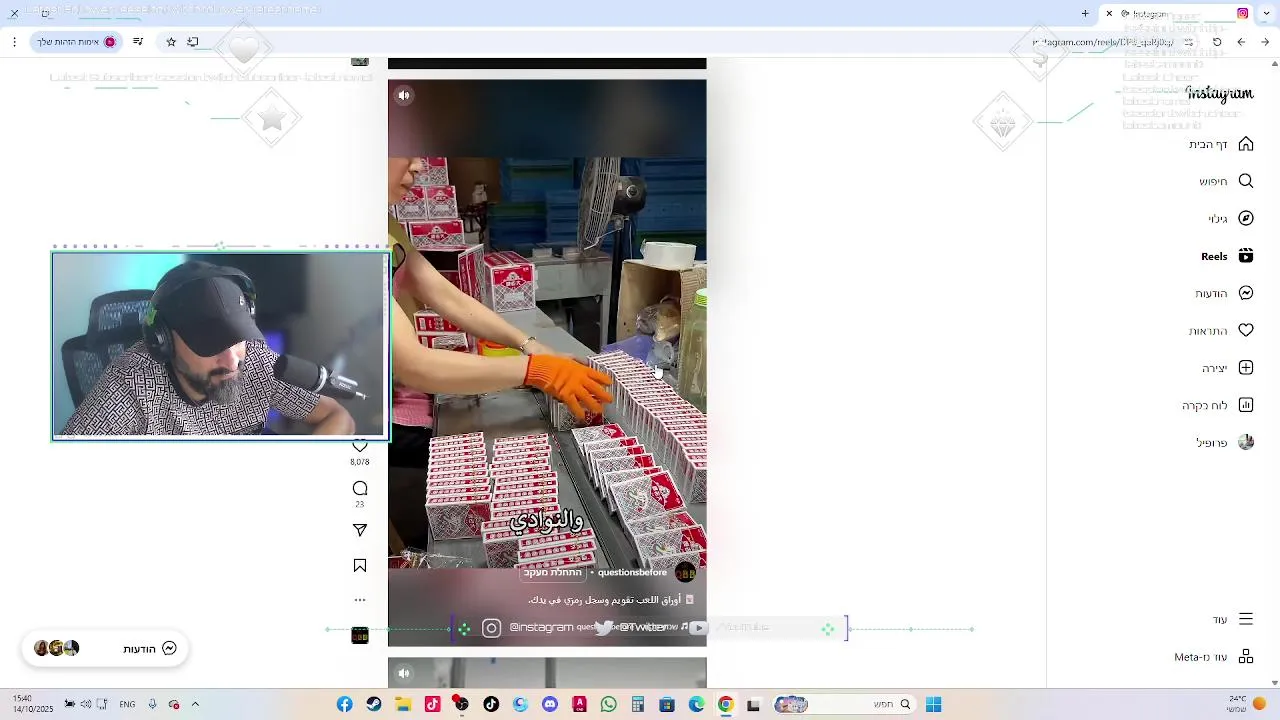Open the questionsbefore avatar on the reel
Screen dimensions: 1280x720
686,573
